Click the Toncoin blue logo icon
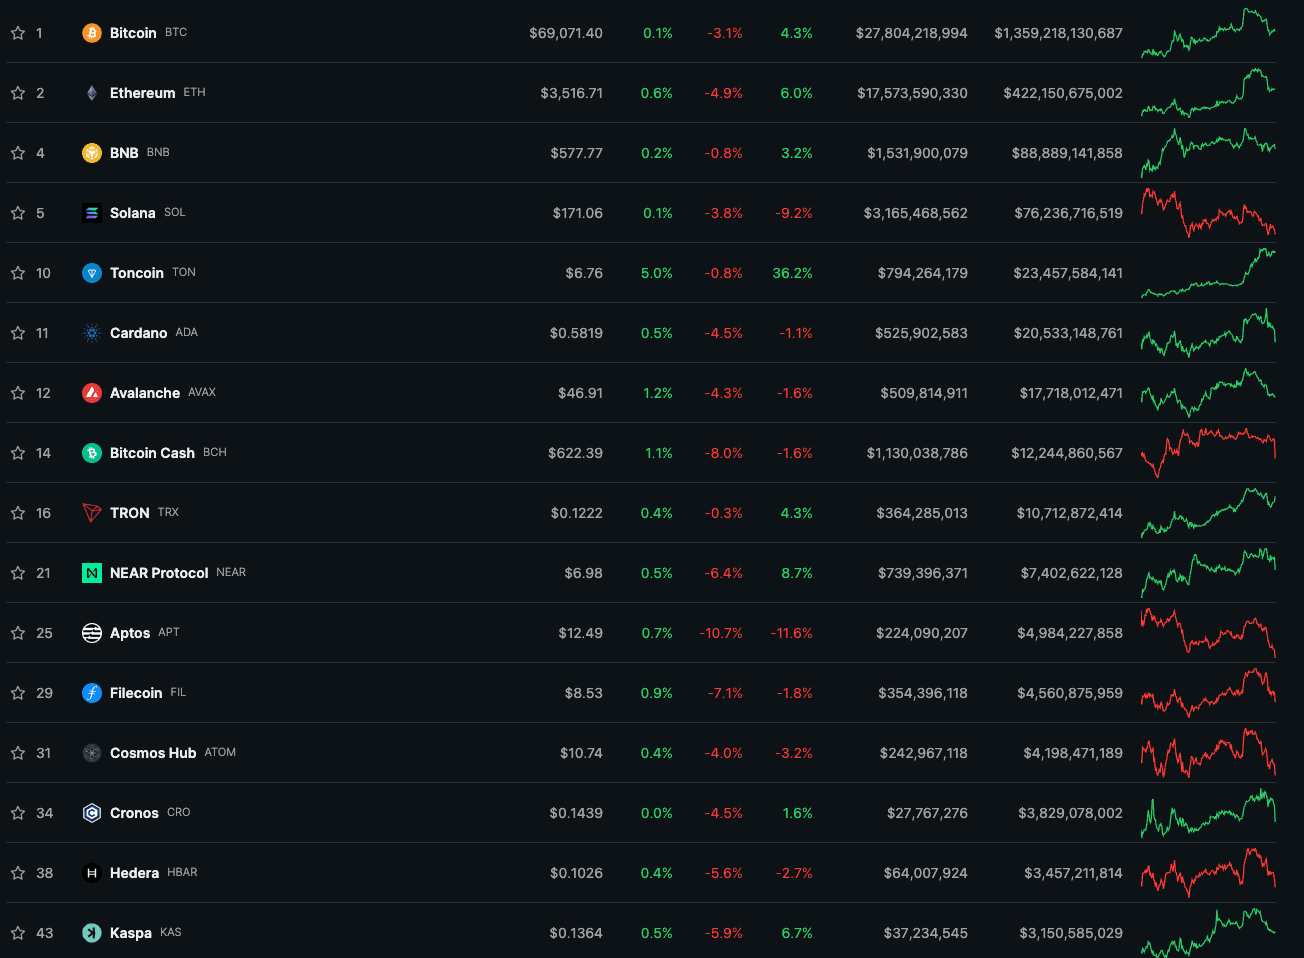Image resolution: width=1304 pixels, height=958 pixels. pos(92,273)
